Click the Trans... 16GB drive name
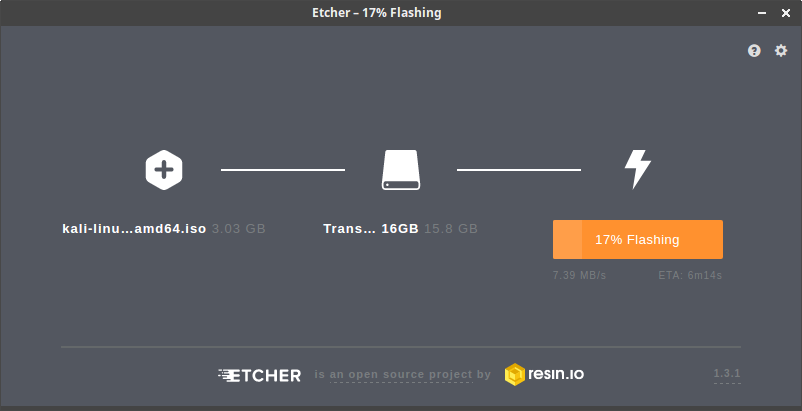802x411 pixels. tap(371, 229)
